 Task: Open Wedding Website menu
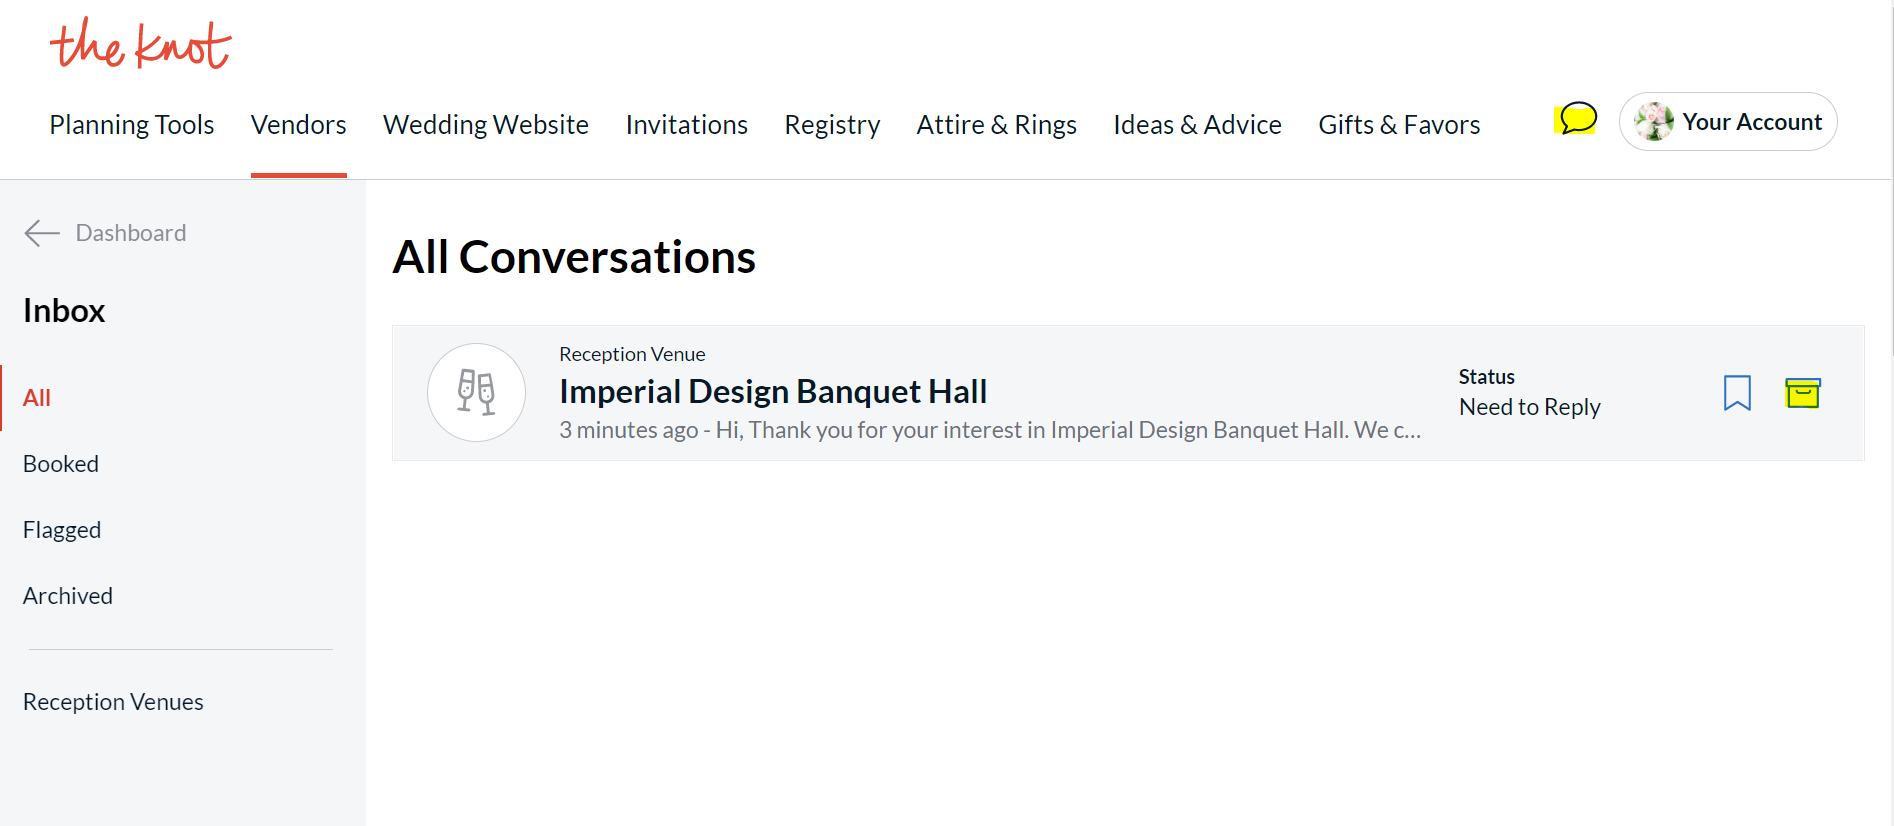[486, 125]
